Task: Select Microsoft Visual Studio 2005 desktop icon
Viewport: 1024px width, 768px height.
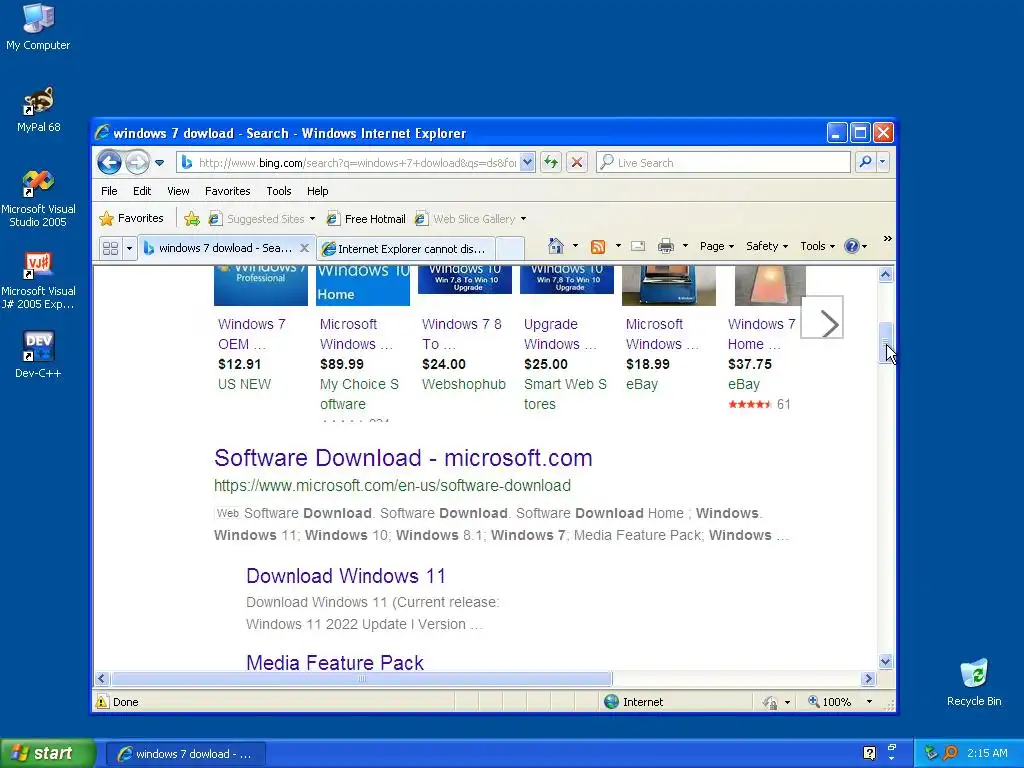Action: click(x=38, y=199)
